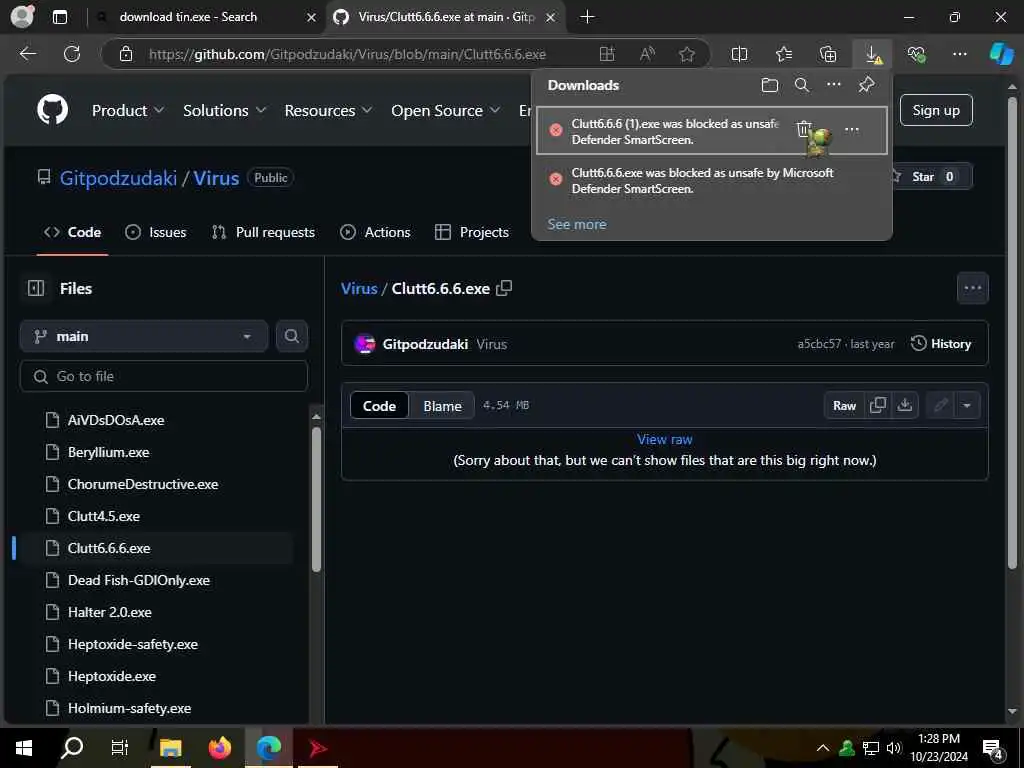This screenshot has width=1024, height=768.
Task: Star the repository
Action: coord(931,177)
